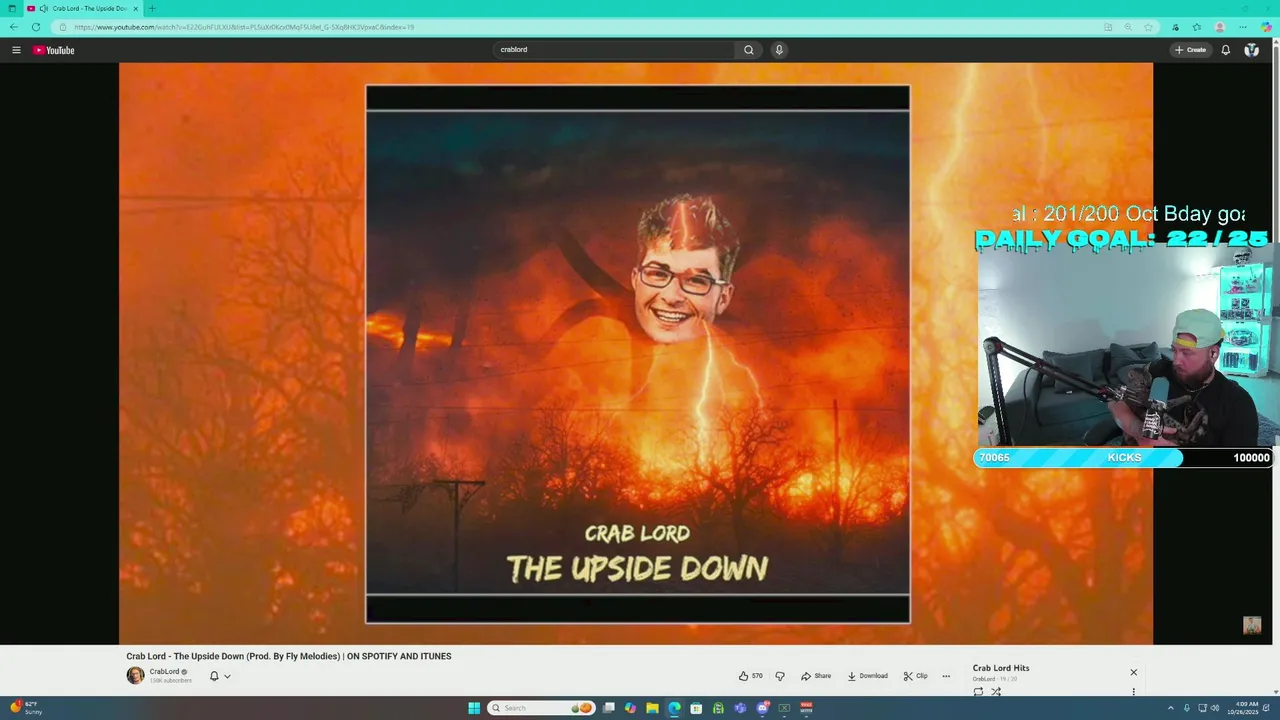Dislike the video with thumbs-down icon
The width and height of the screenshot is (1280, 720).
780,676
